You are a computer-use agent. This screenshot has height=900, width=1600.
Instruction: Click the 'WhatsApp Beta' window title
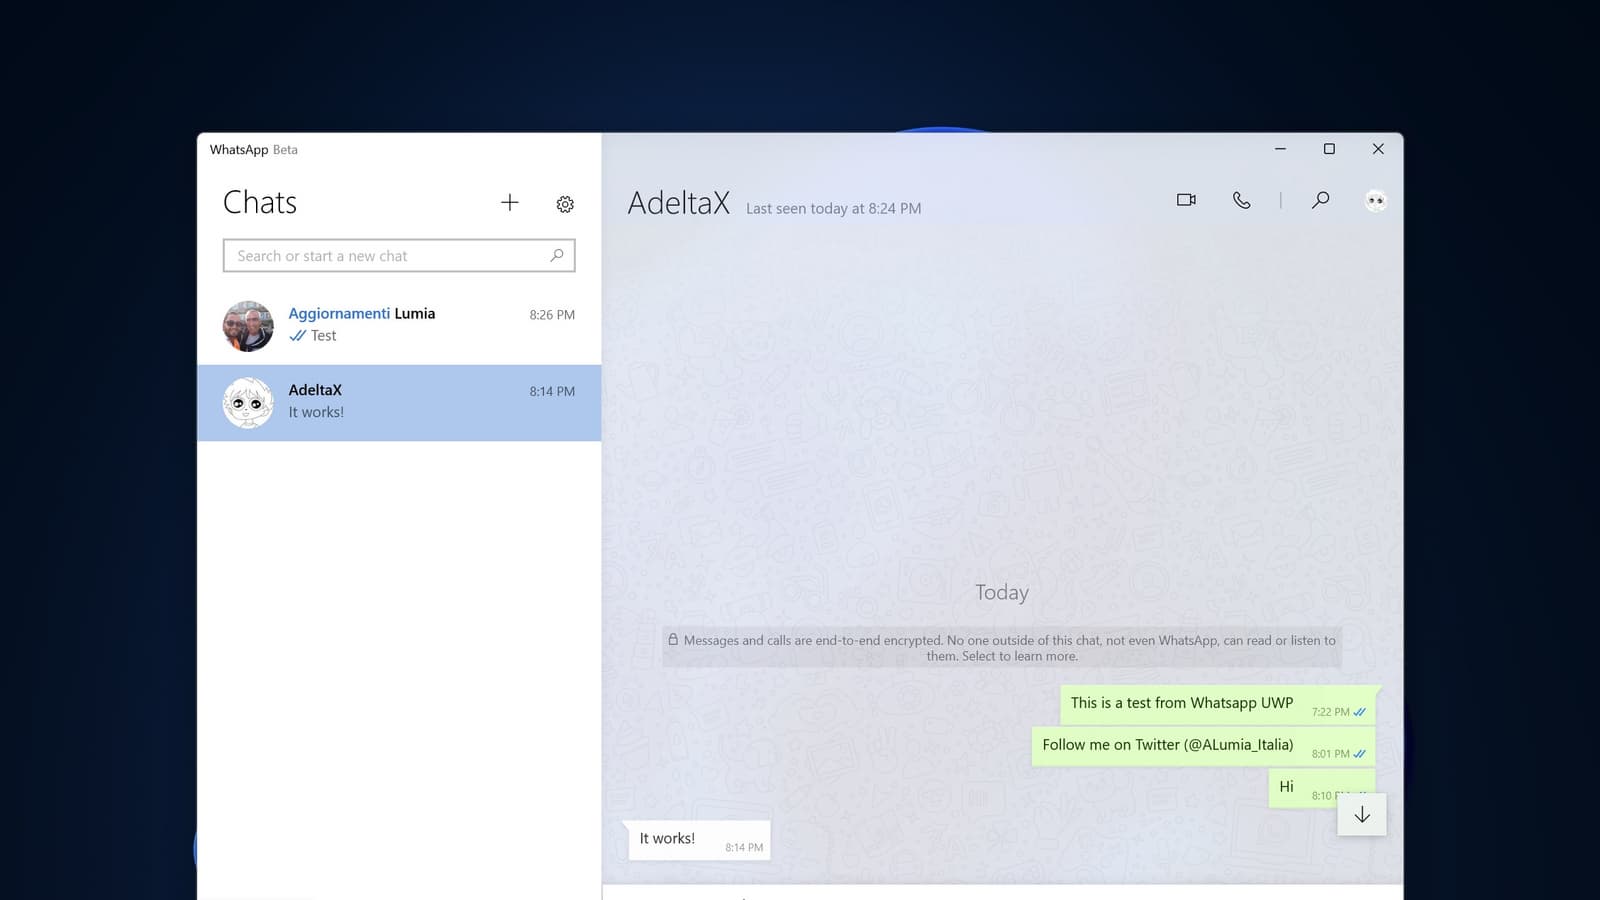tap(254, 150)
